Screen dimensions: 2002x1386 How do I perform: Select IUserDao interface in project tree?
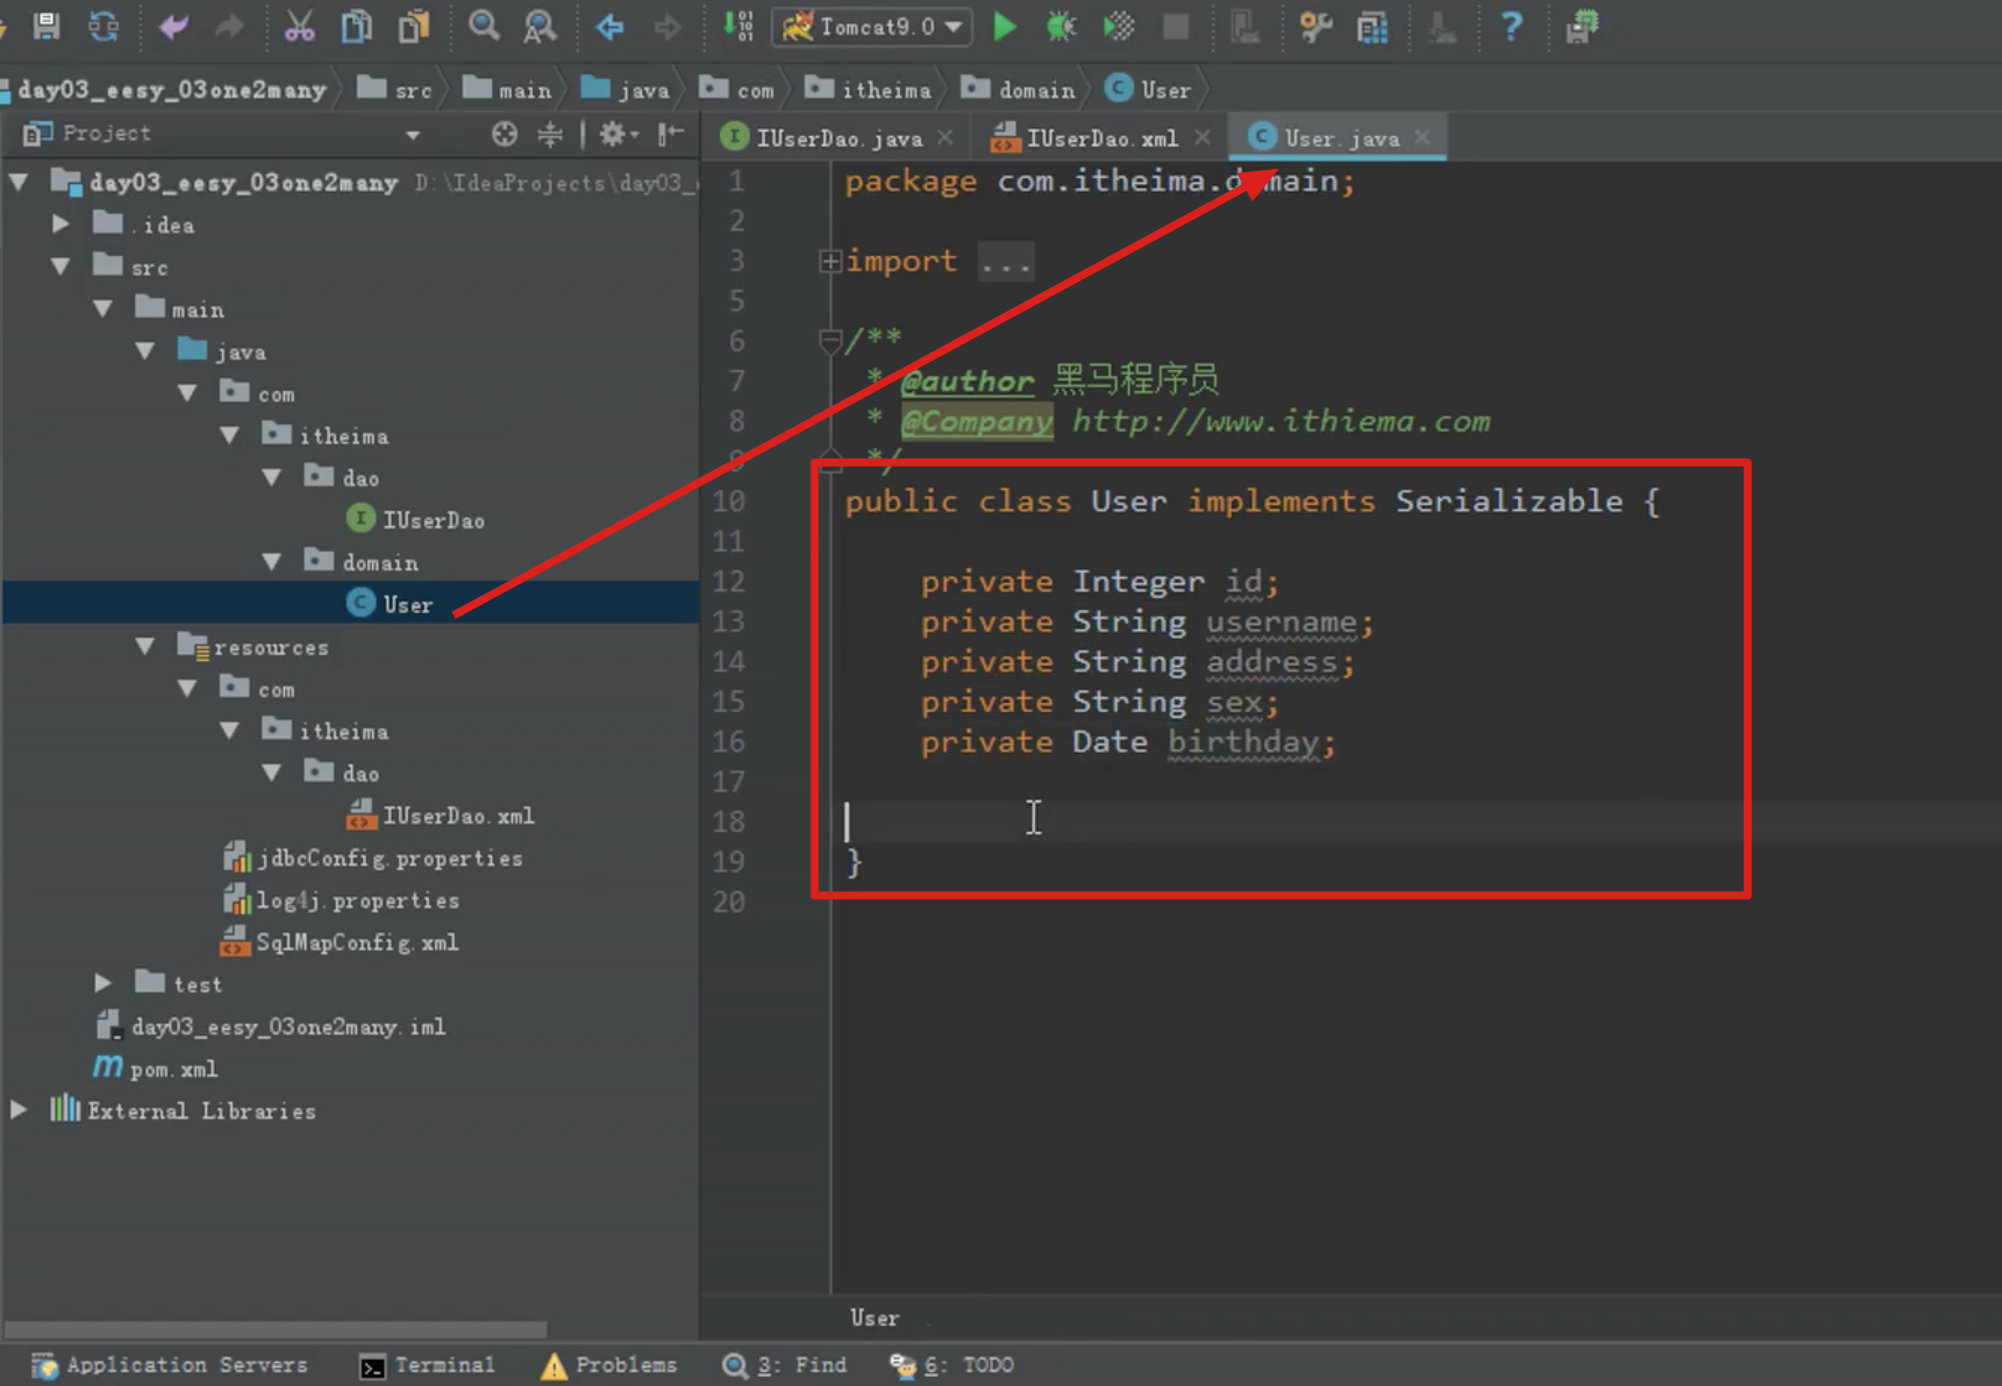(x=415, y=519)
